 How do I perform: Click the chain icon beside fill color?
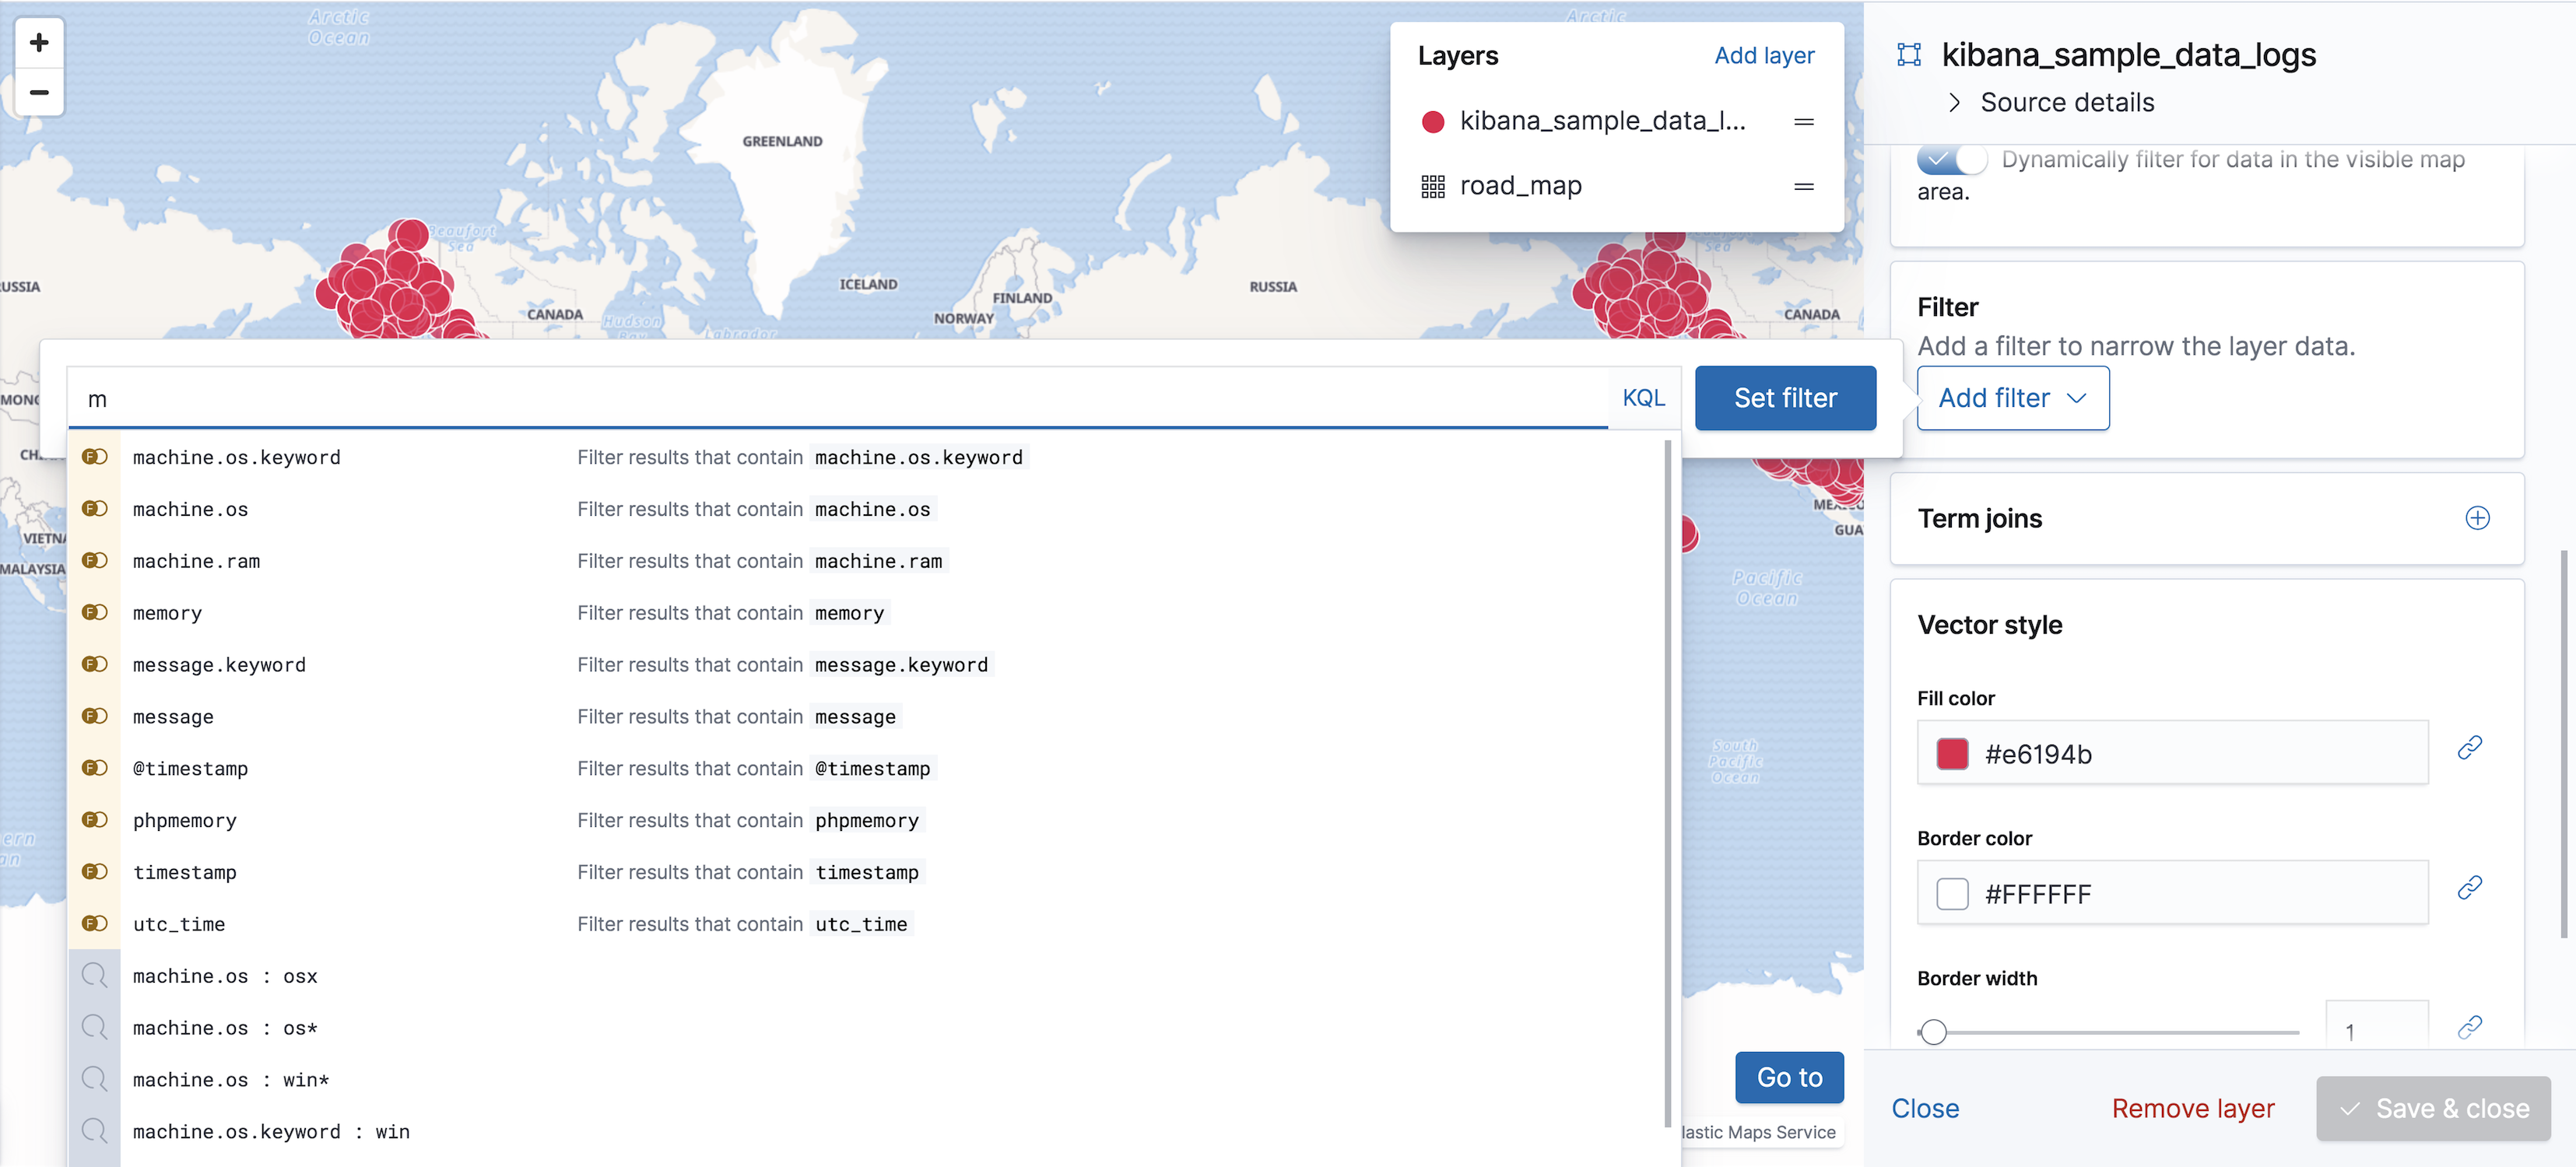(2471, 746)
